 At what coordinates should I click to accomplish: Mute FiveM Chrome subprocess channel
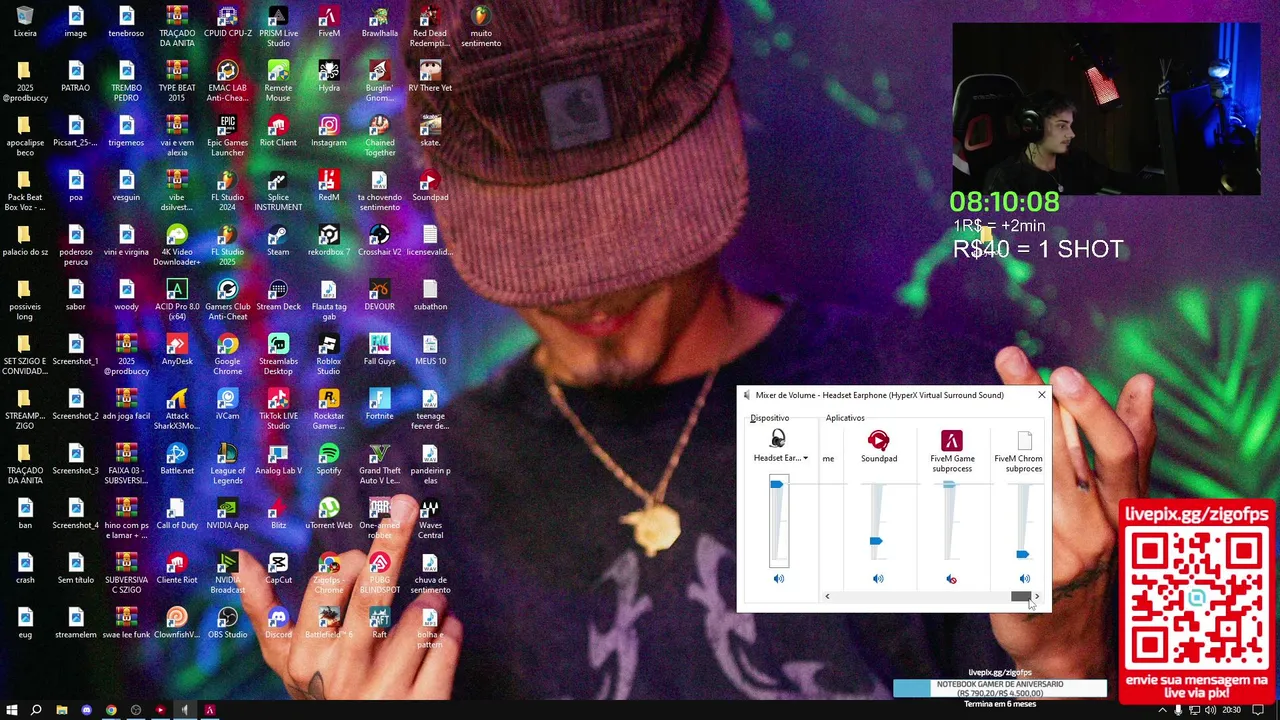click(x=1024, y=579)
